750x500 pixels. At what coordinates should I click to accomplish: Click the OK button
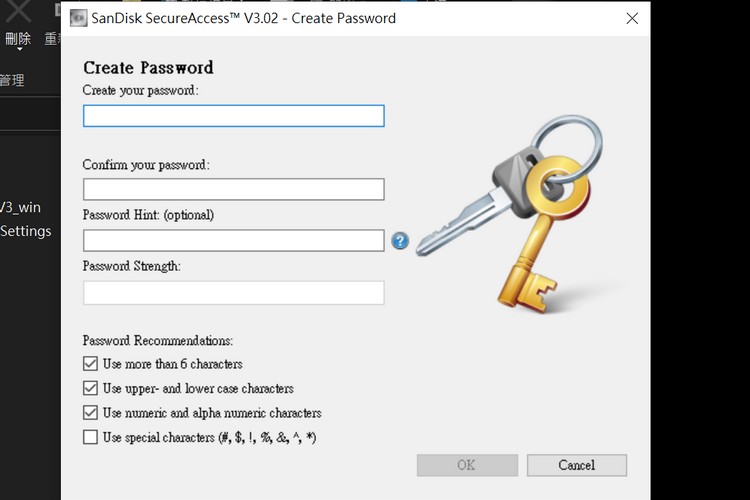pyautogui.click(x=467, y=465)
